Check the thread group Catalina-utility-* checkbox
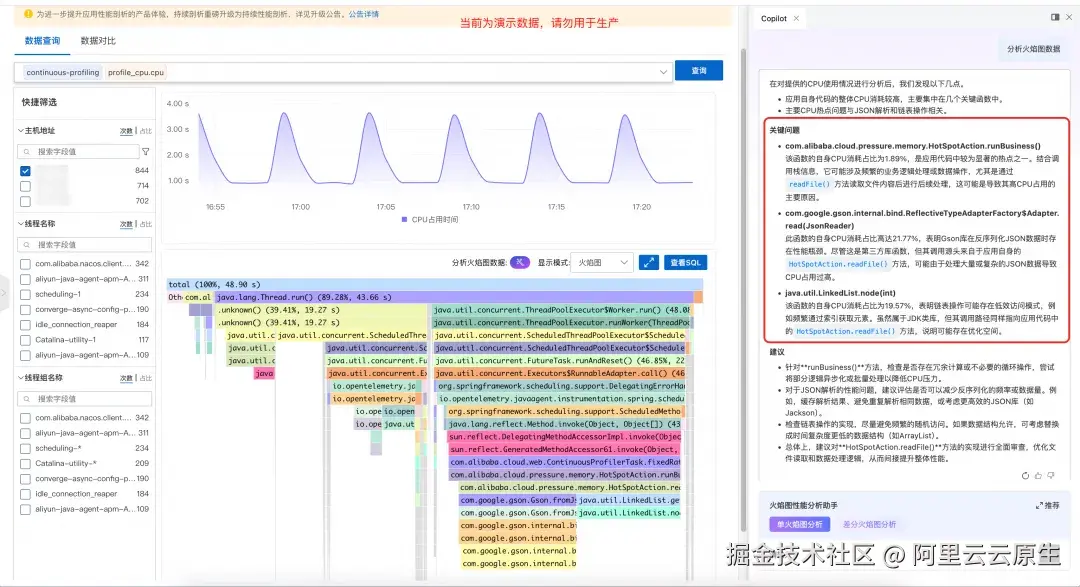1080x587 pixels. [25, 464]
